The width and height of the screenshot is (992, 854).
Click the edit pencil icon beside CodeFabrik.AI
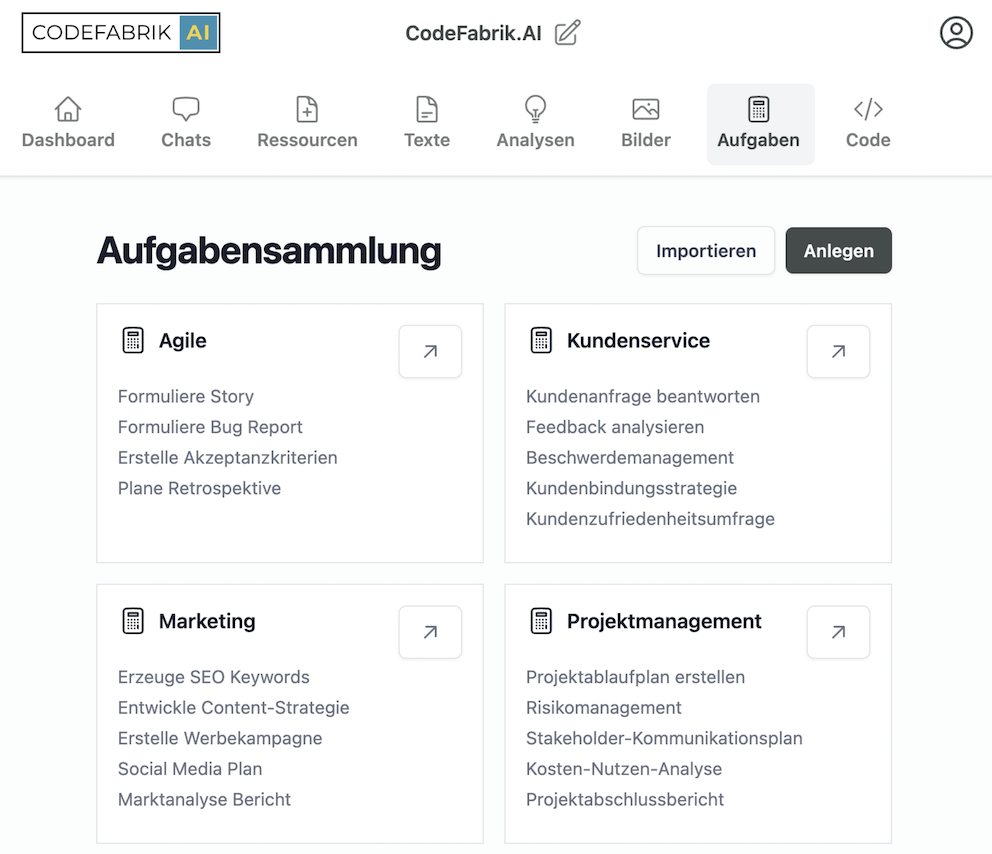567,33
